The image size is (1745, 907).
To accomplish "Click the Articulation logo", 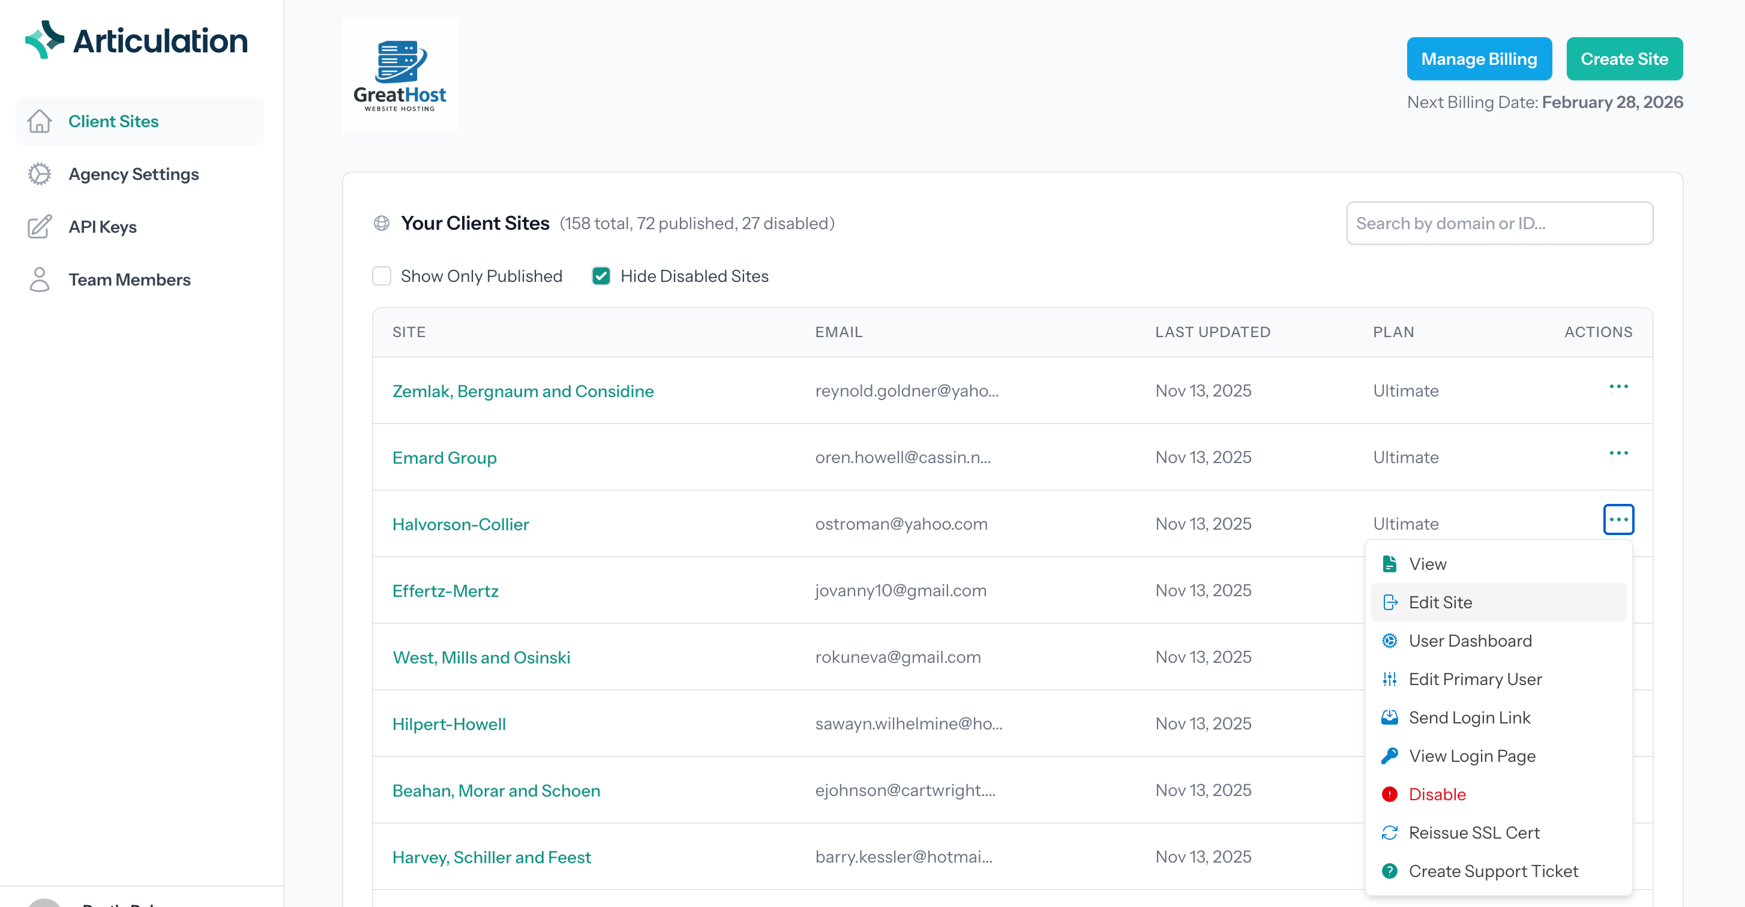I will coord(135,40).
